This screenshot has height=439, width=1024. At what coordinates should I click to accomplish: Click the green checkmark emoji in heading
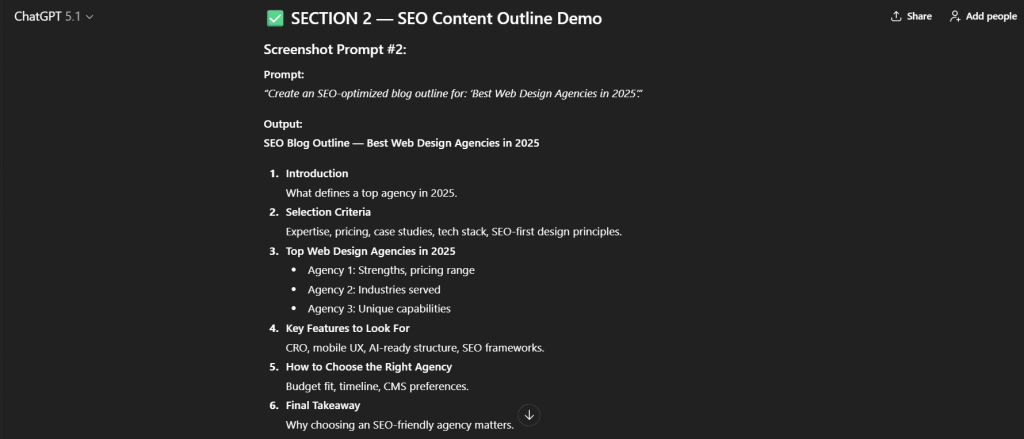pyautogui.click(x=274, y=18)
